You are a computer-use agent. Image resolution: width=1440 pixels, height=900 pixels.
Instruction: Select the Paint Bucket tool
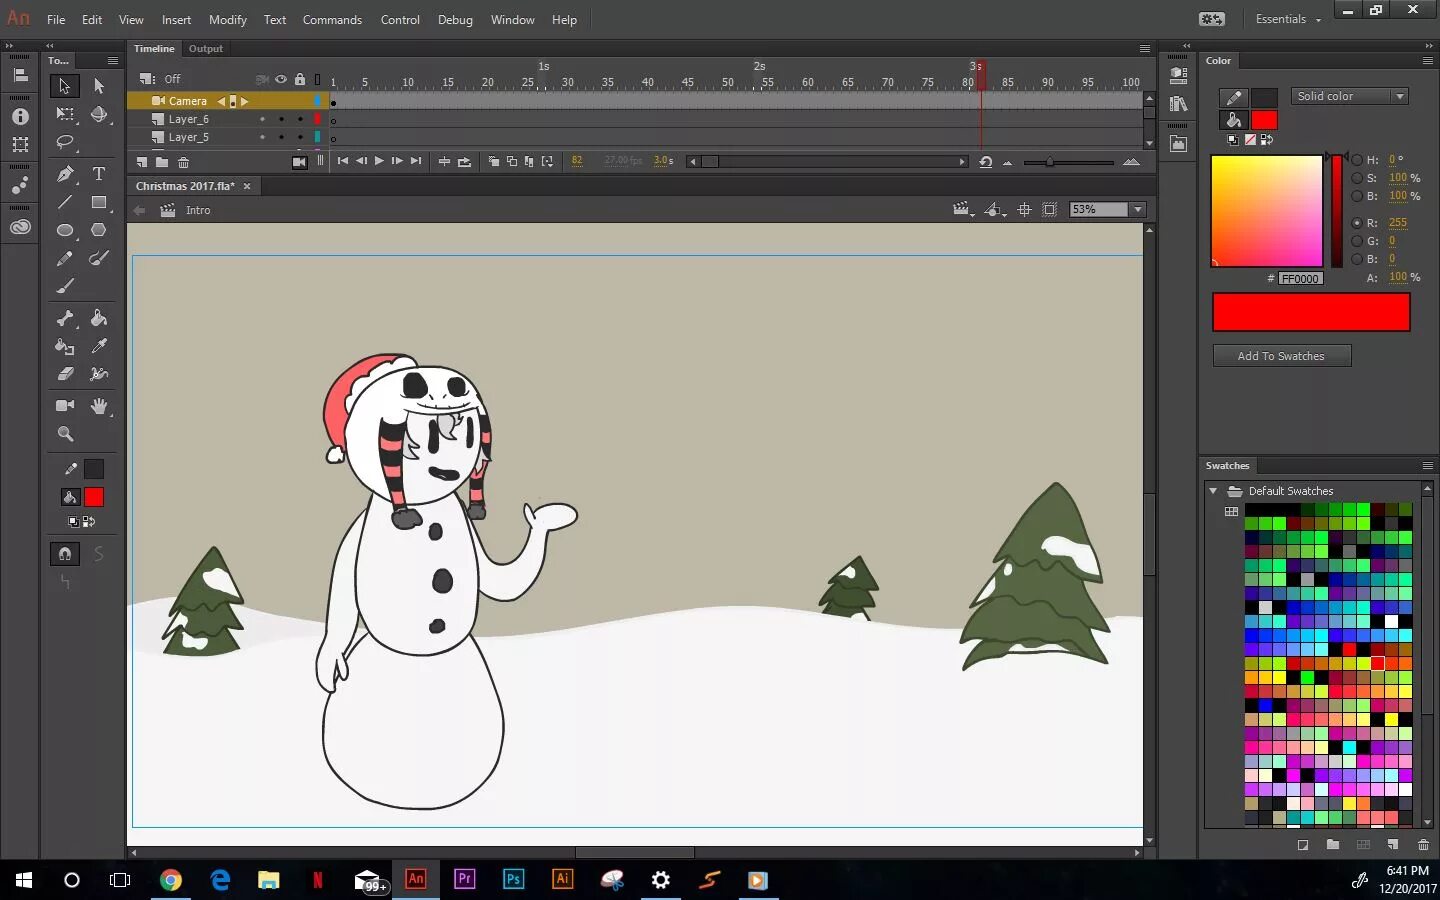[99, 318]
